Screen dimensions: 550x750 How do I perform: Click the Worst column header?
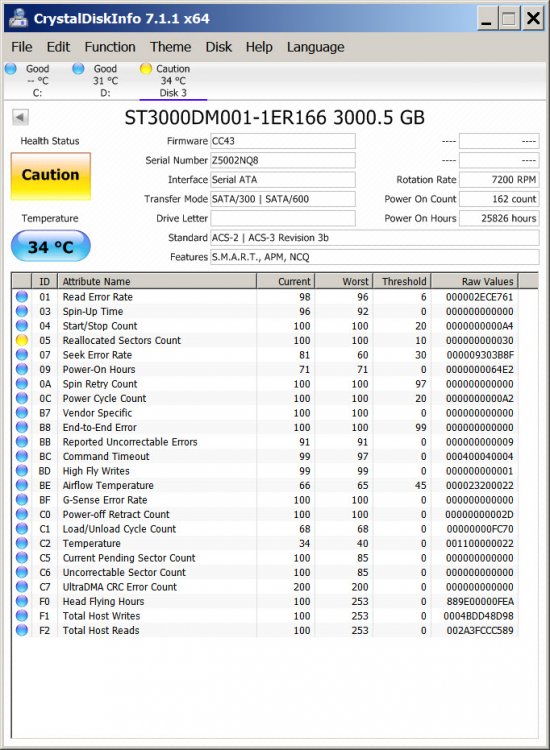tap(344, 281)
